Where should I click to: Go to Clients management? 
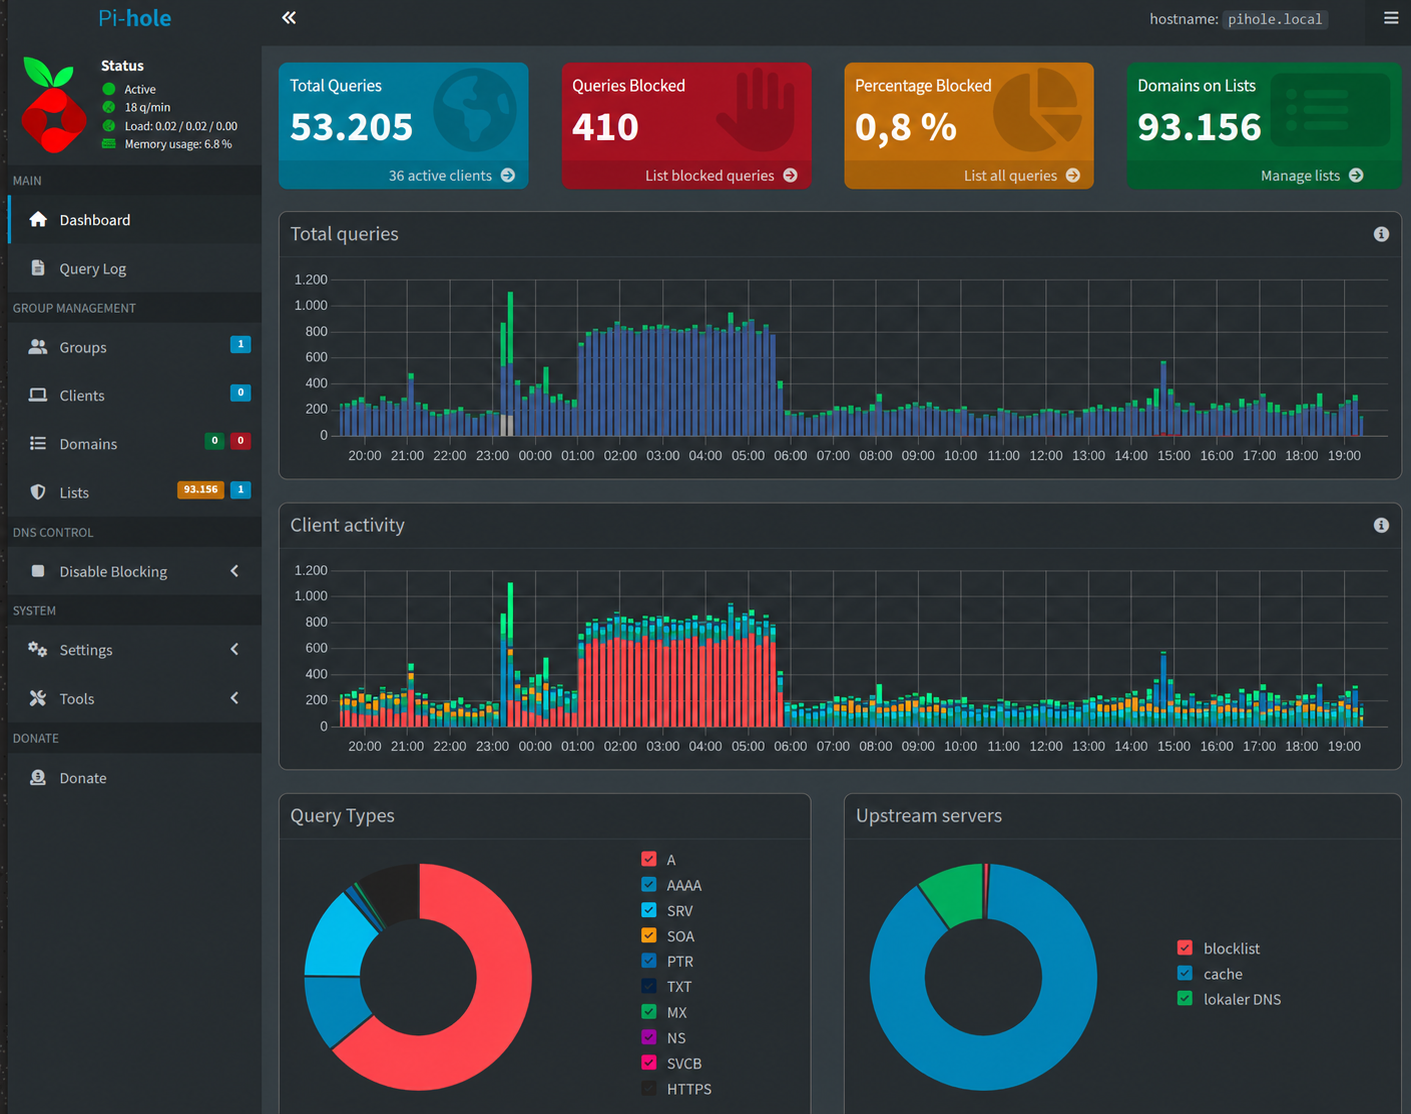134,395
